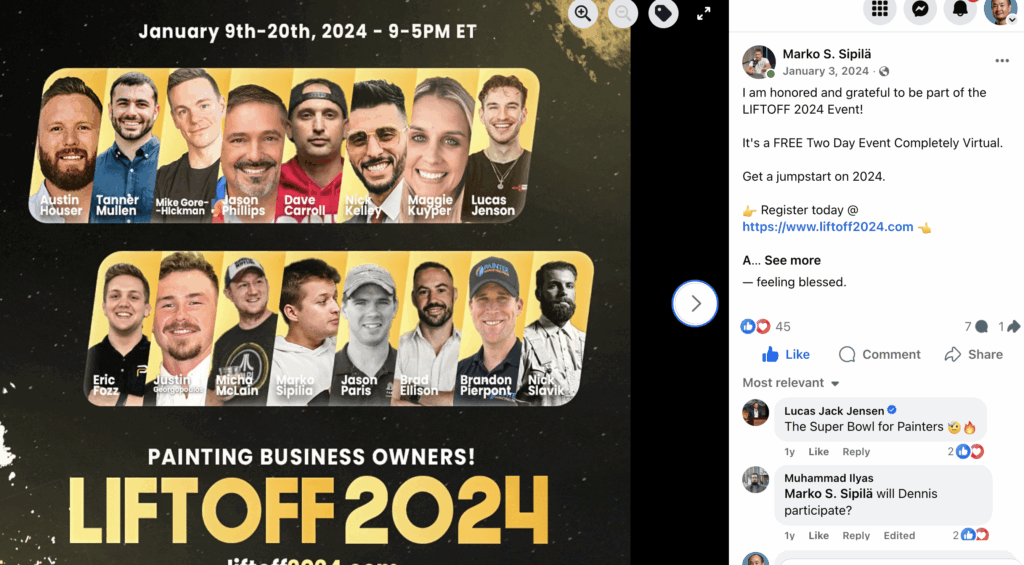1024x565 pixels.
Task: View the post shares count
Action: point(1009,327)
